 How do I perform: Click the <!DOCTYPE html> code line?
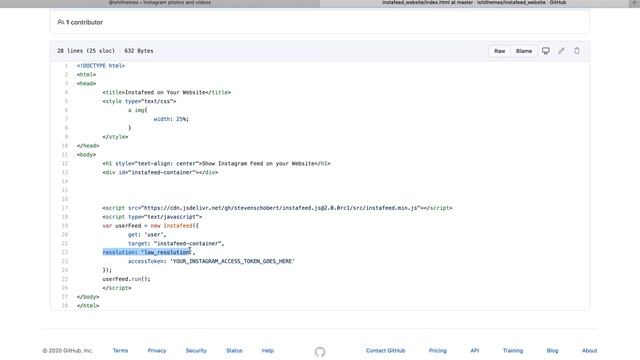[101, 66]
